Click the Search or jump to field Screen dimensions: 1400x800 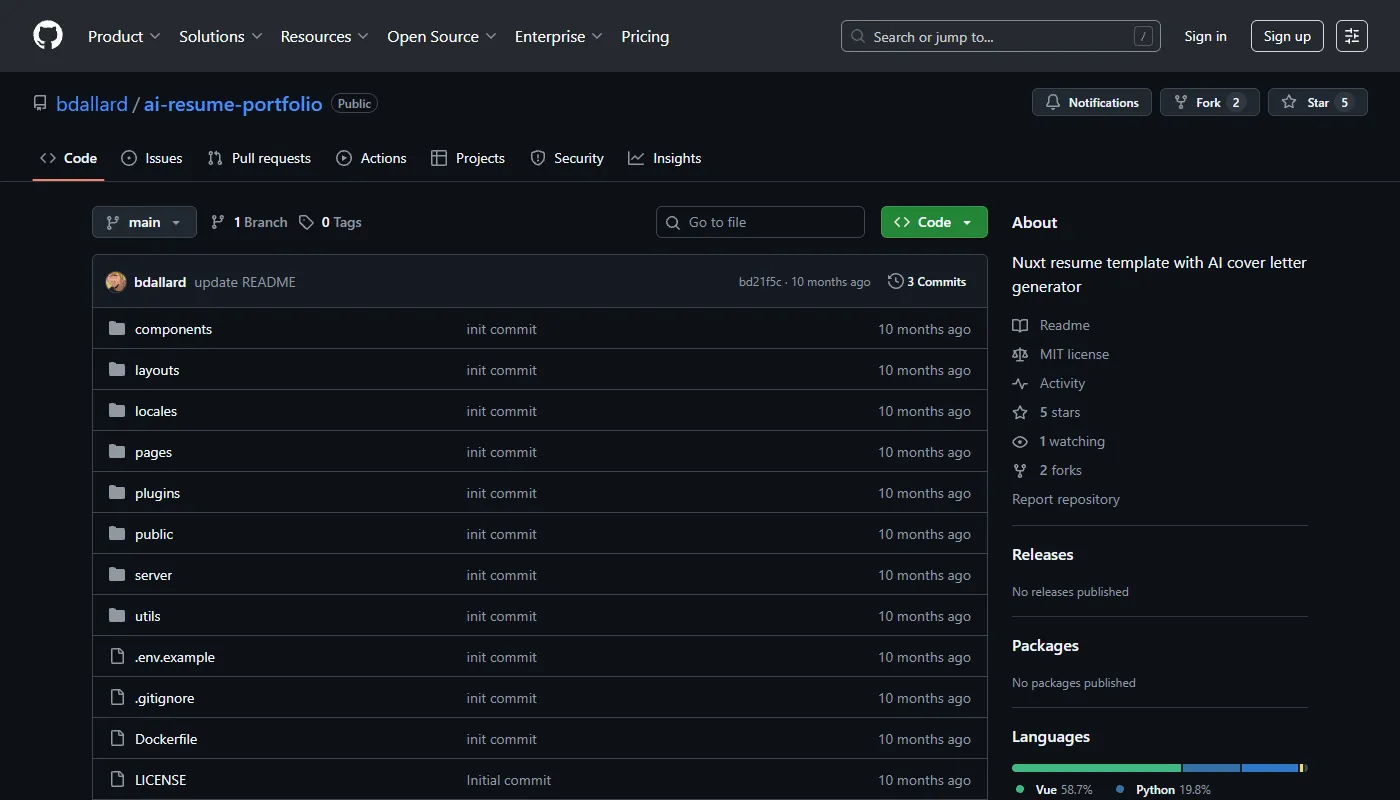(x=1001, y=36)
